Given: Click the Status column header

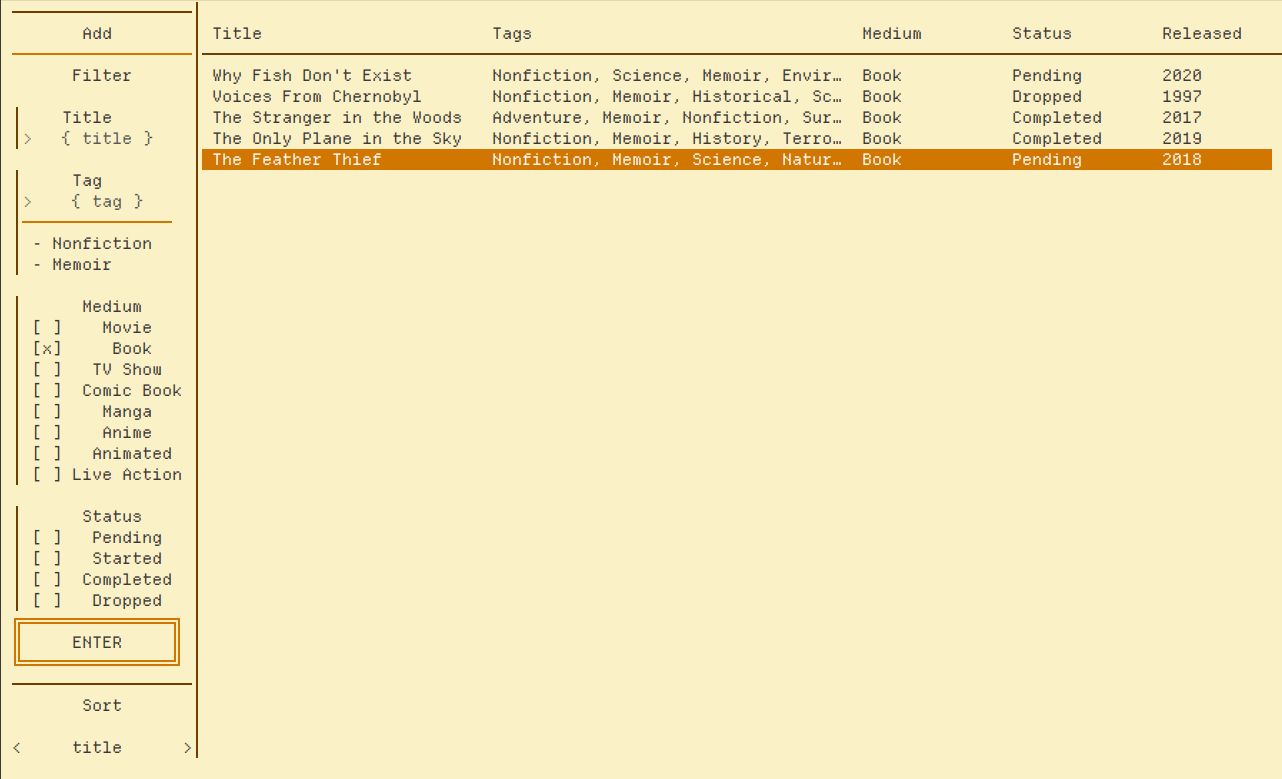Looking at the screenshot, I should [1042, 33].
